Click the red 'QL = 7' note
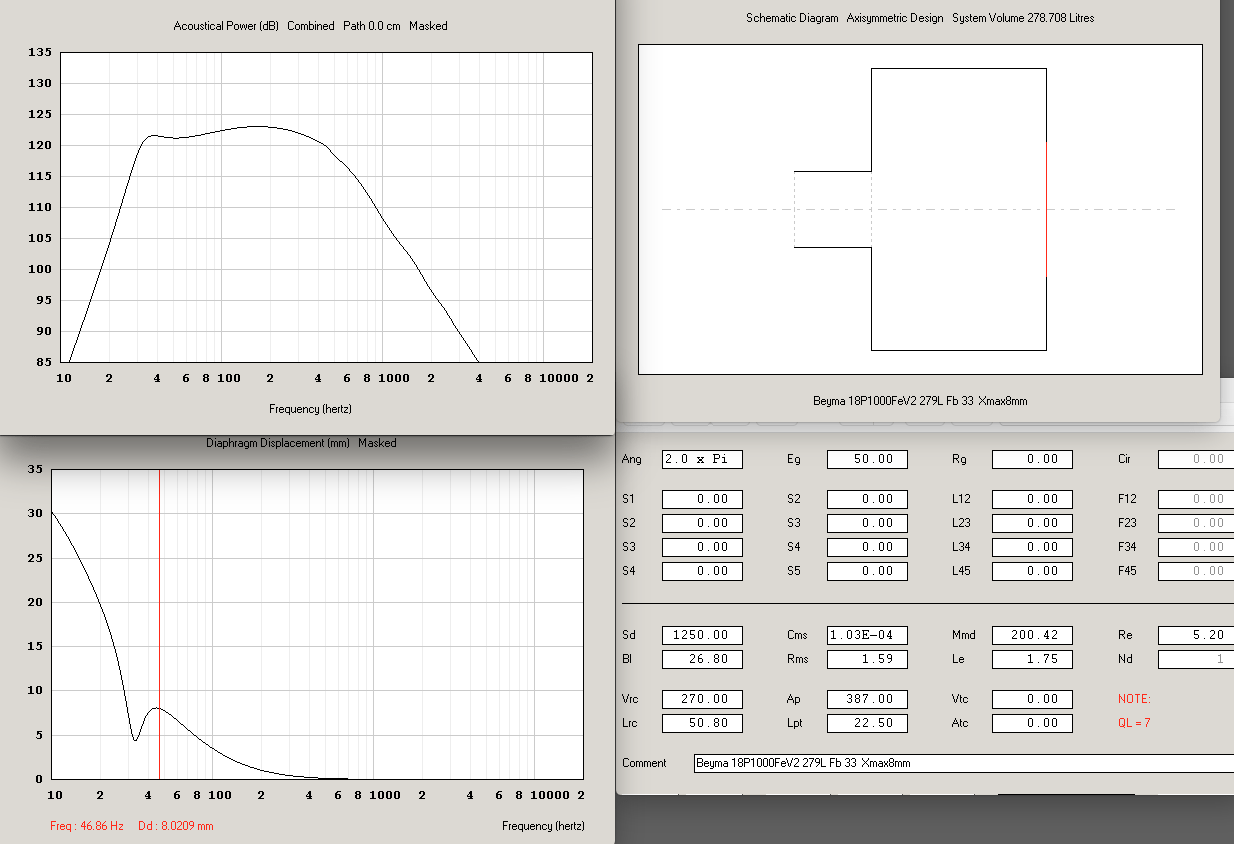Image resolution: width=1234 pixels, height=844 pixels. 1134,723
